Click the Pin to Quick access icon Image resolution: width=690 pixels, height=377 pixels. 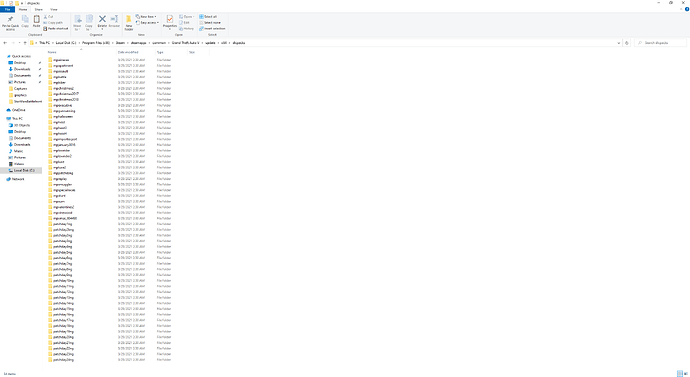pos(10,20)
